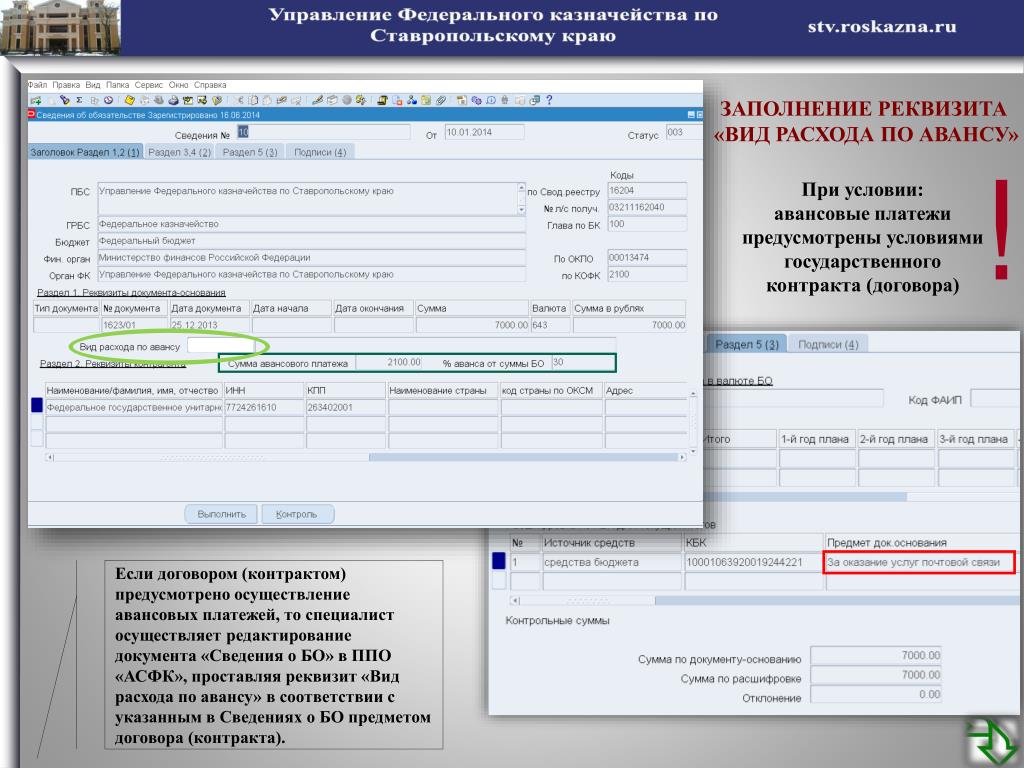Click counterparty table horizontal scrollbar
1024x768 pixels.
[366, 457]
